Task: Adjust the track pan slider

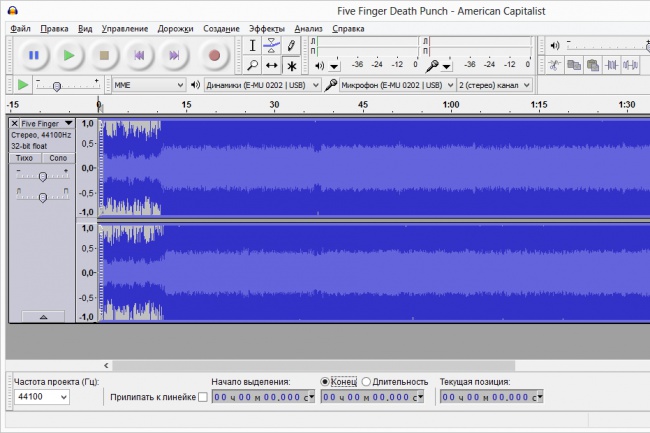Action: [42, 198]
